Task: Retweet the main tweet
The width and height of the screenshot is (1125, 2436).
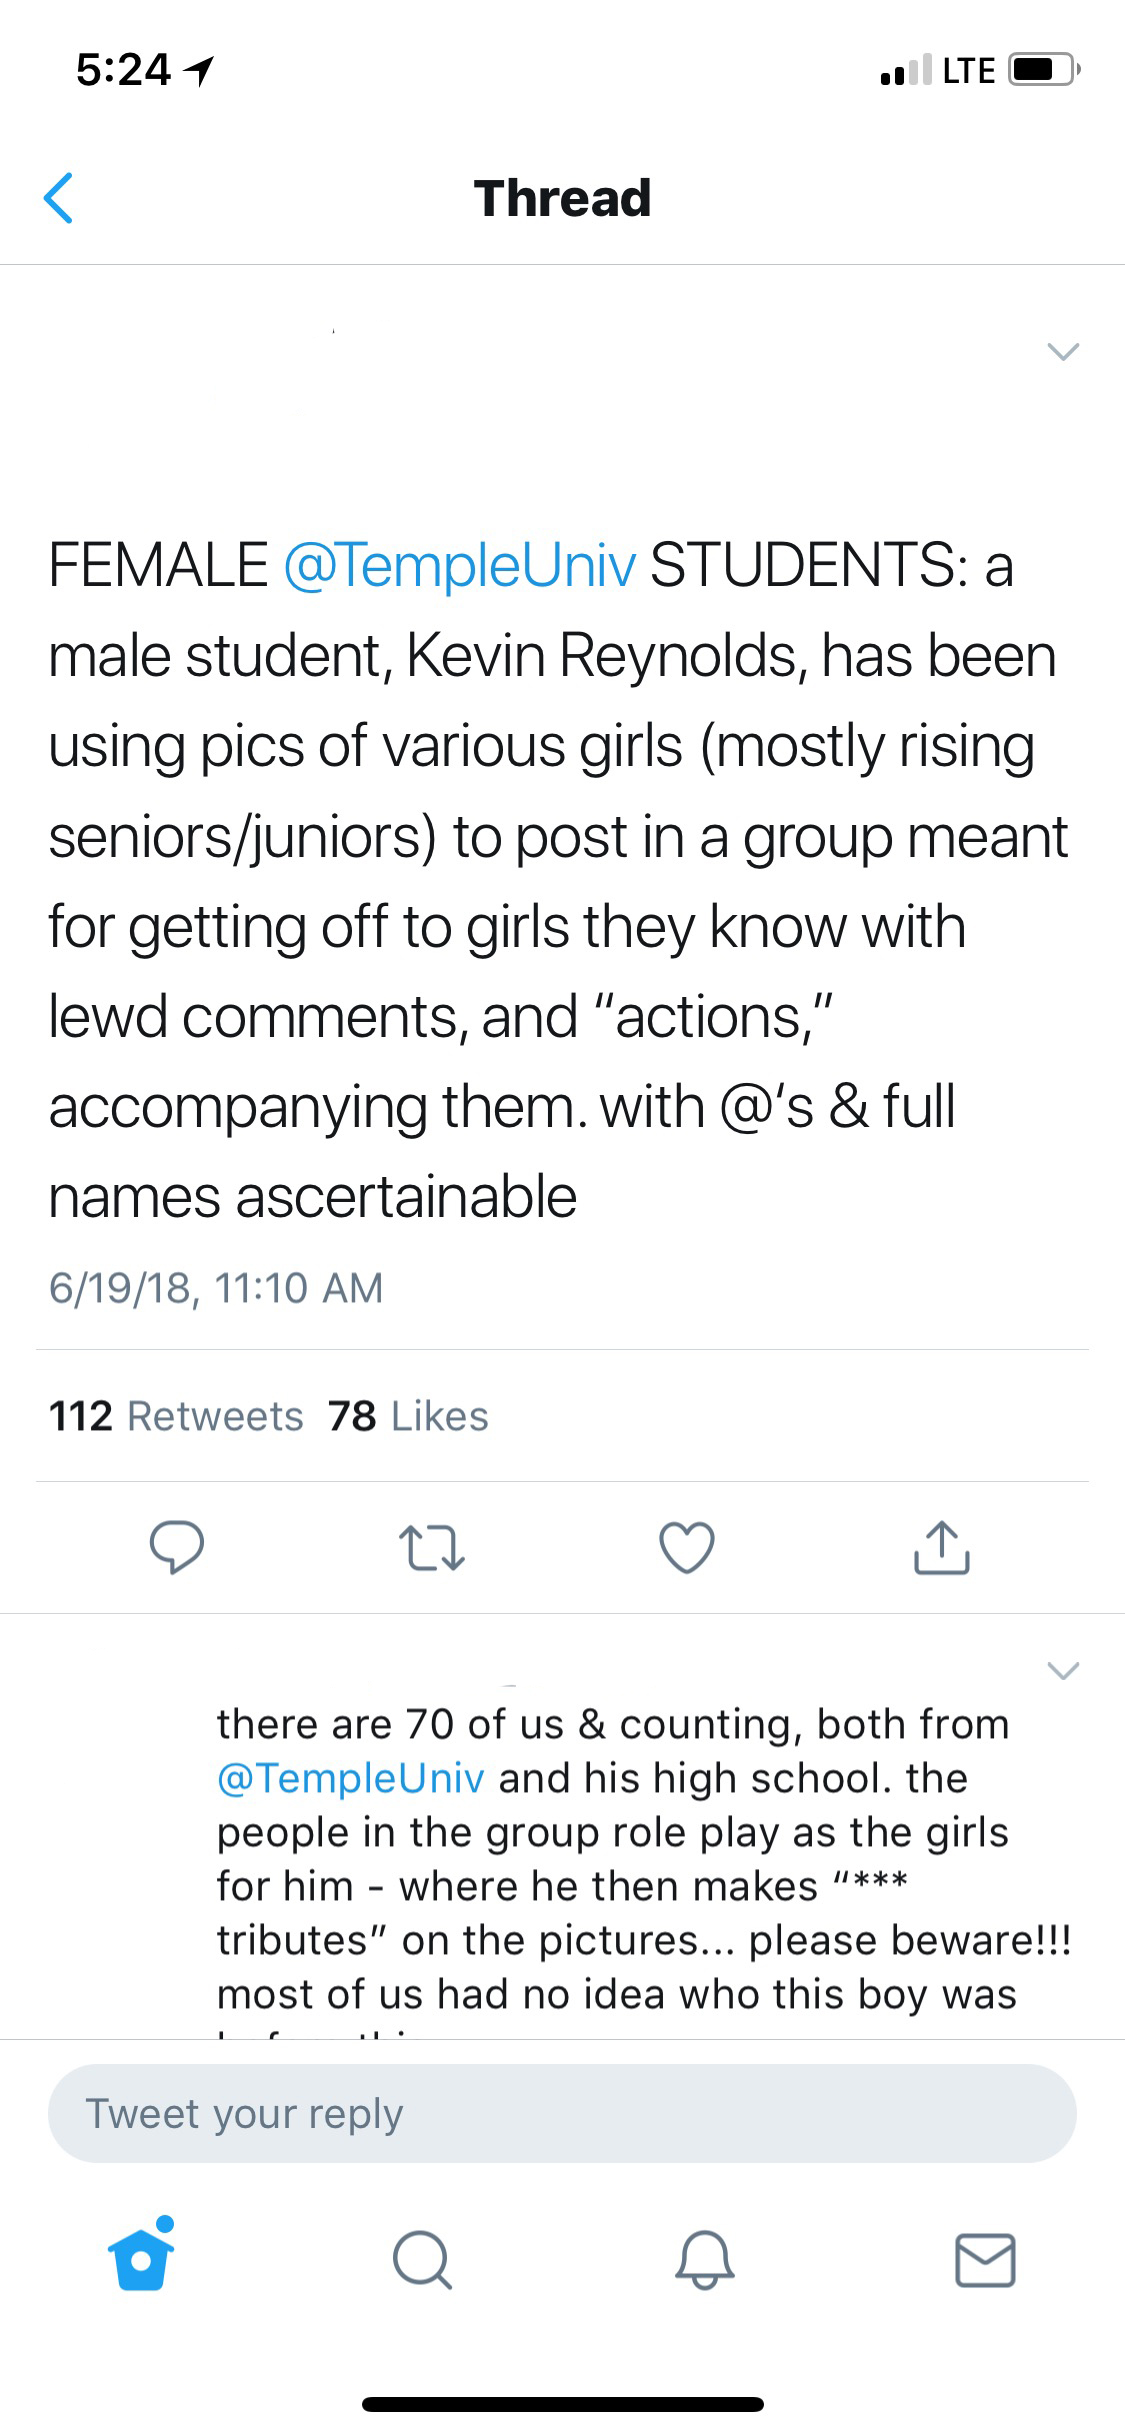Action: coord(432,1547)
